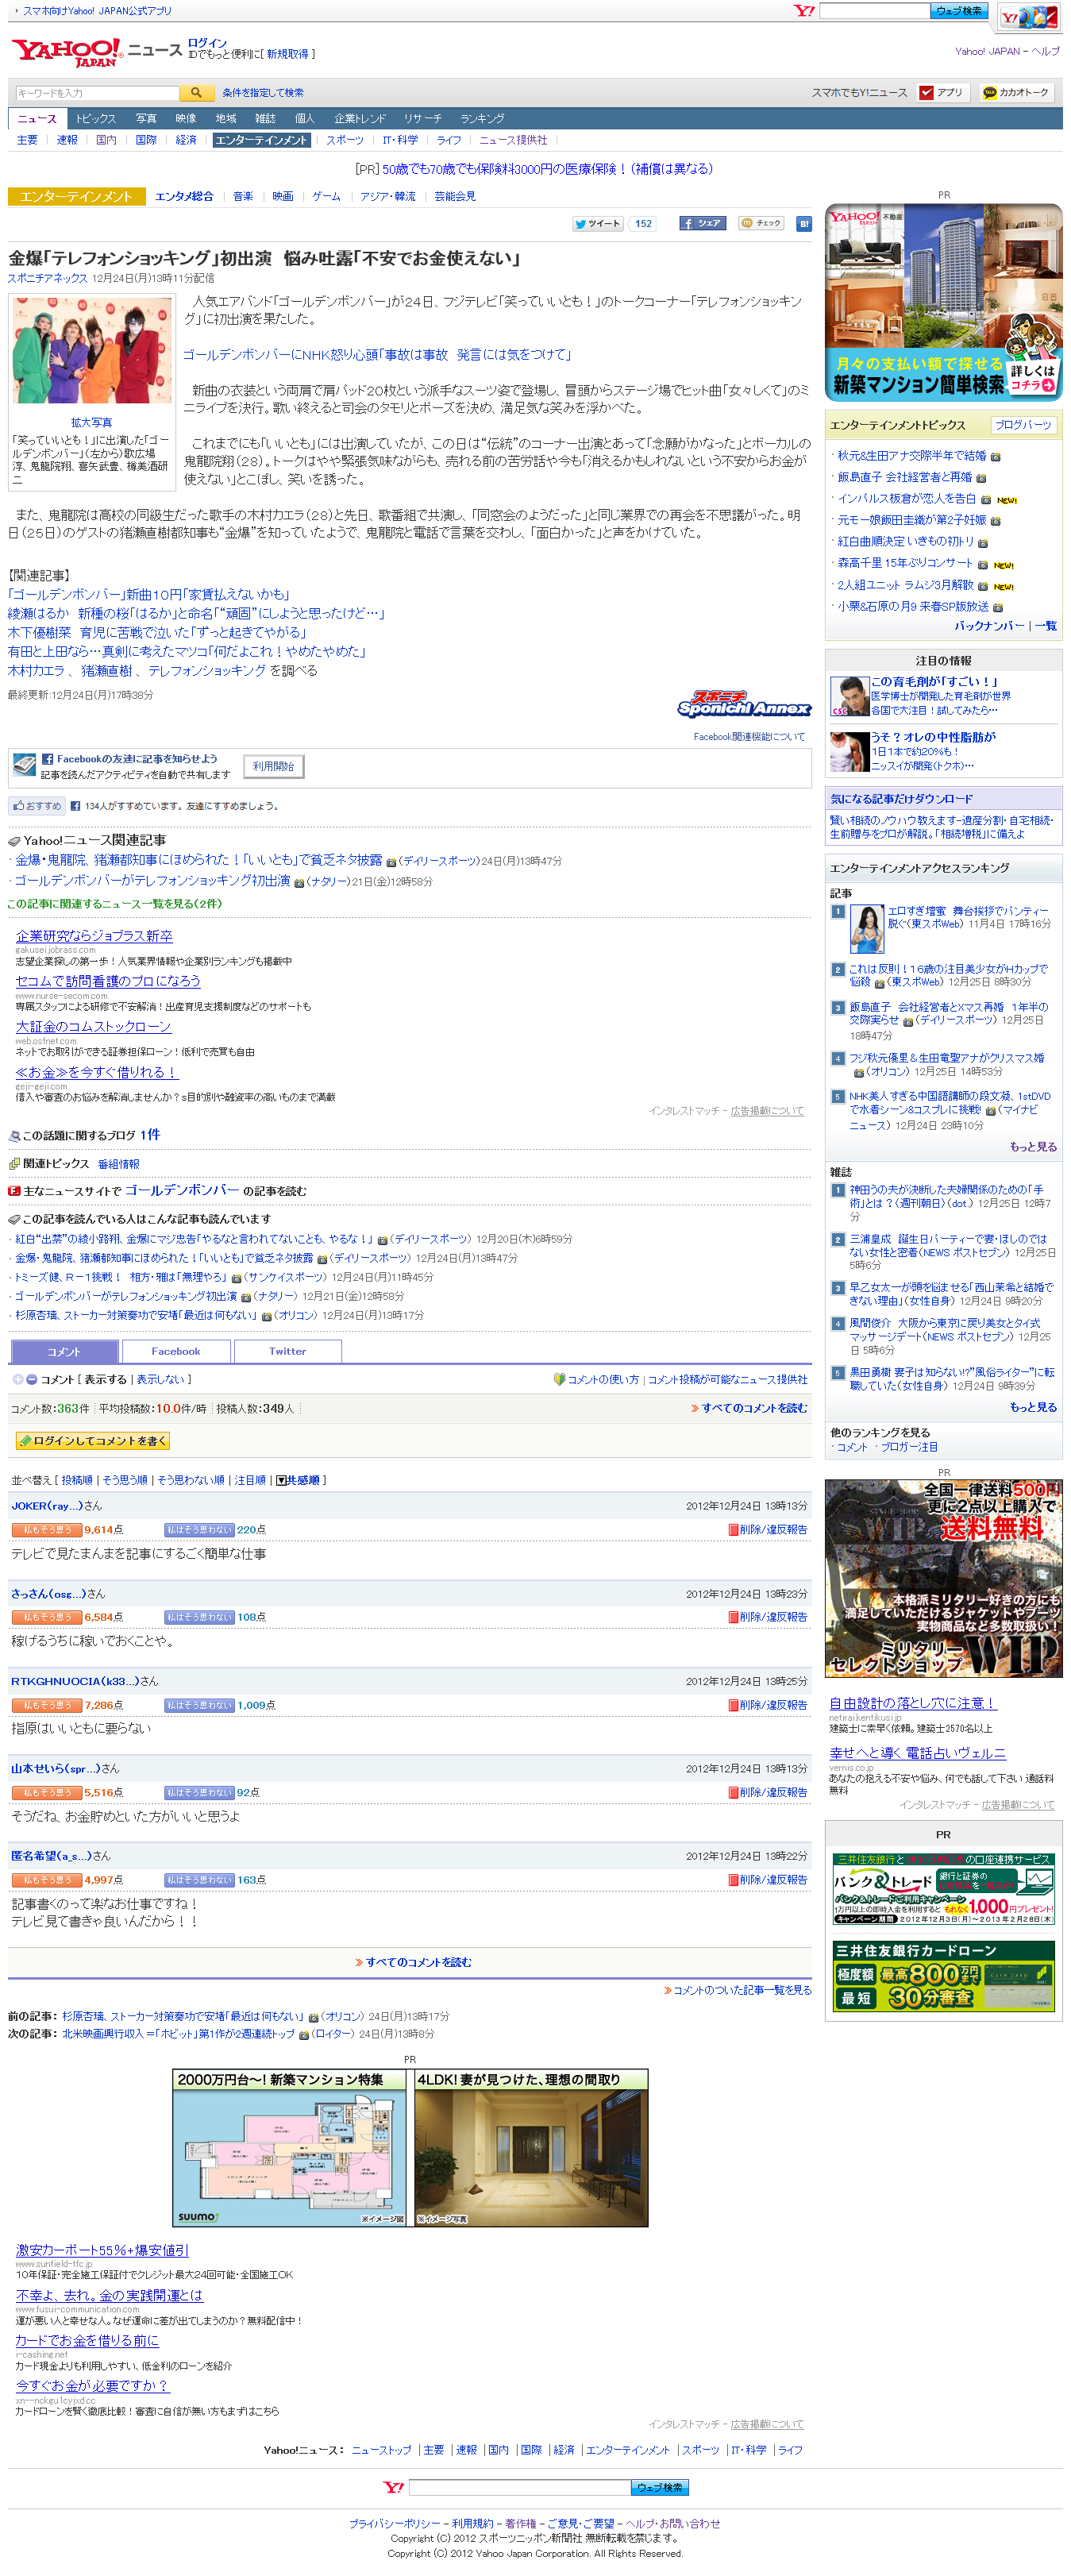The image size is (1071, 2576).
Task: Open the 写真 tab
Action: pos(146,119)
